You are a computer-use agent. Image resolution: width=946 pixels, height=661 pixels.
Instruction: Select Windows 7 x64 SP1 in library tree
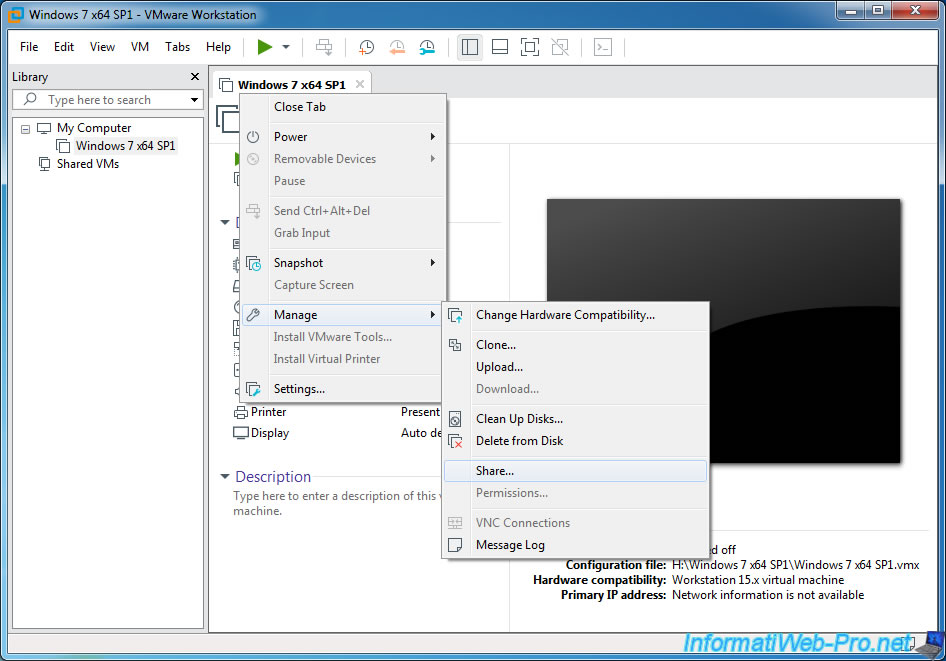(125, 146)
